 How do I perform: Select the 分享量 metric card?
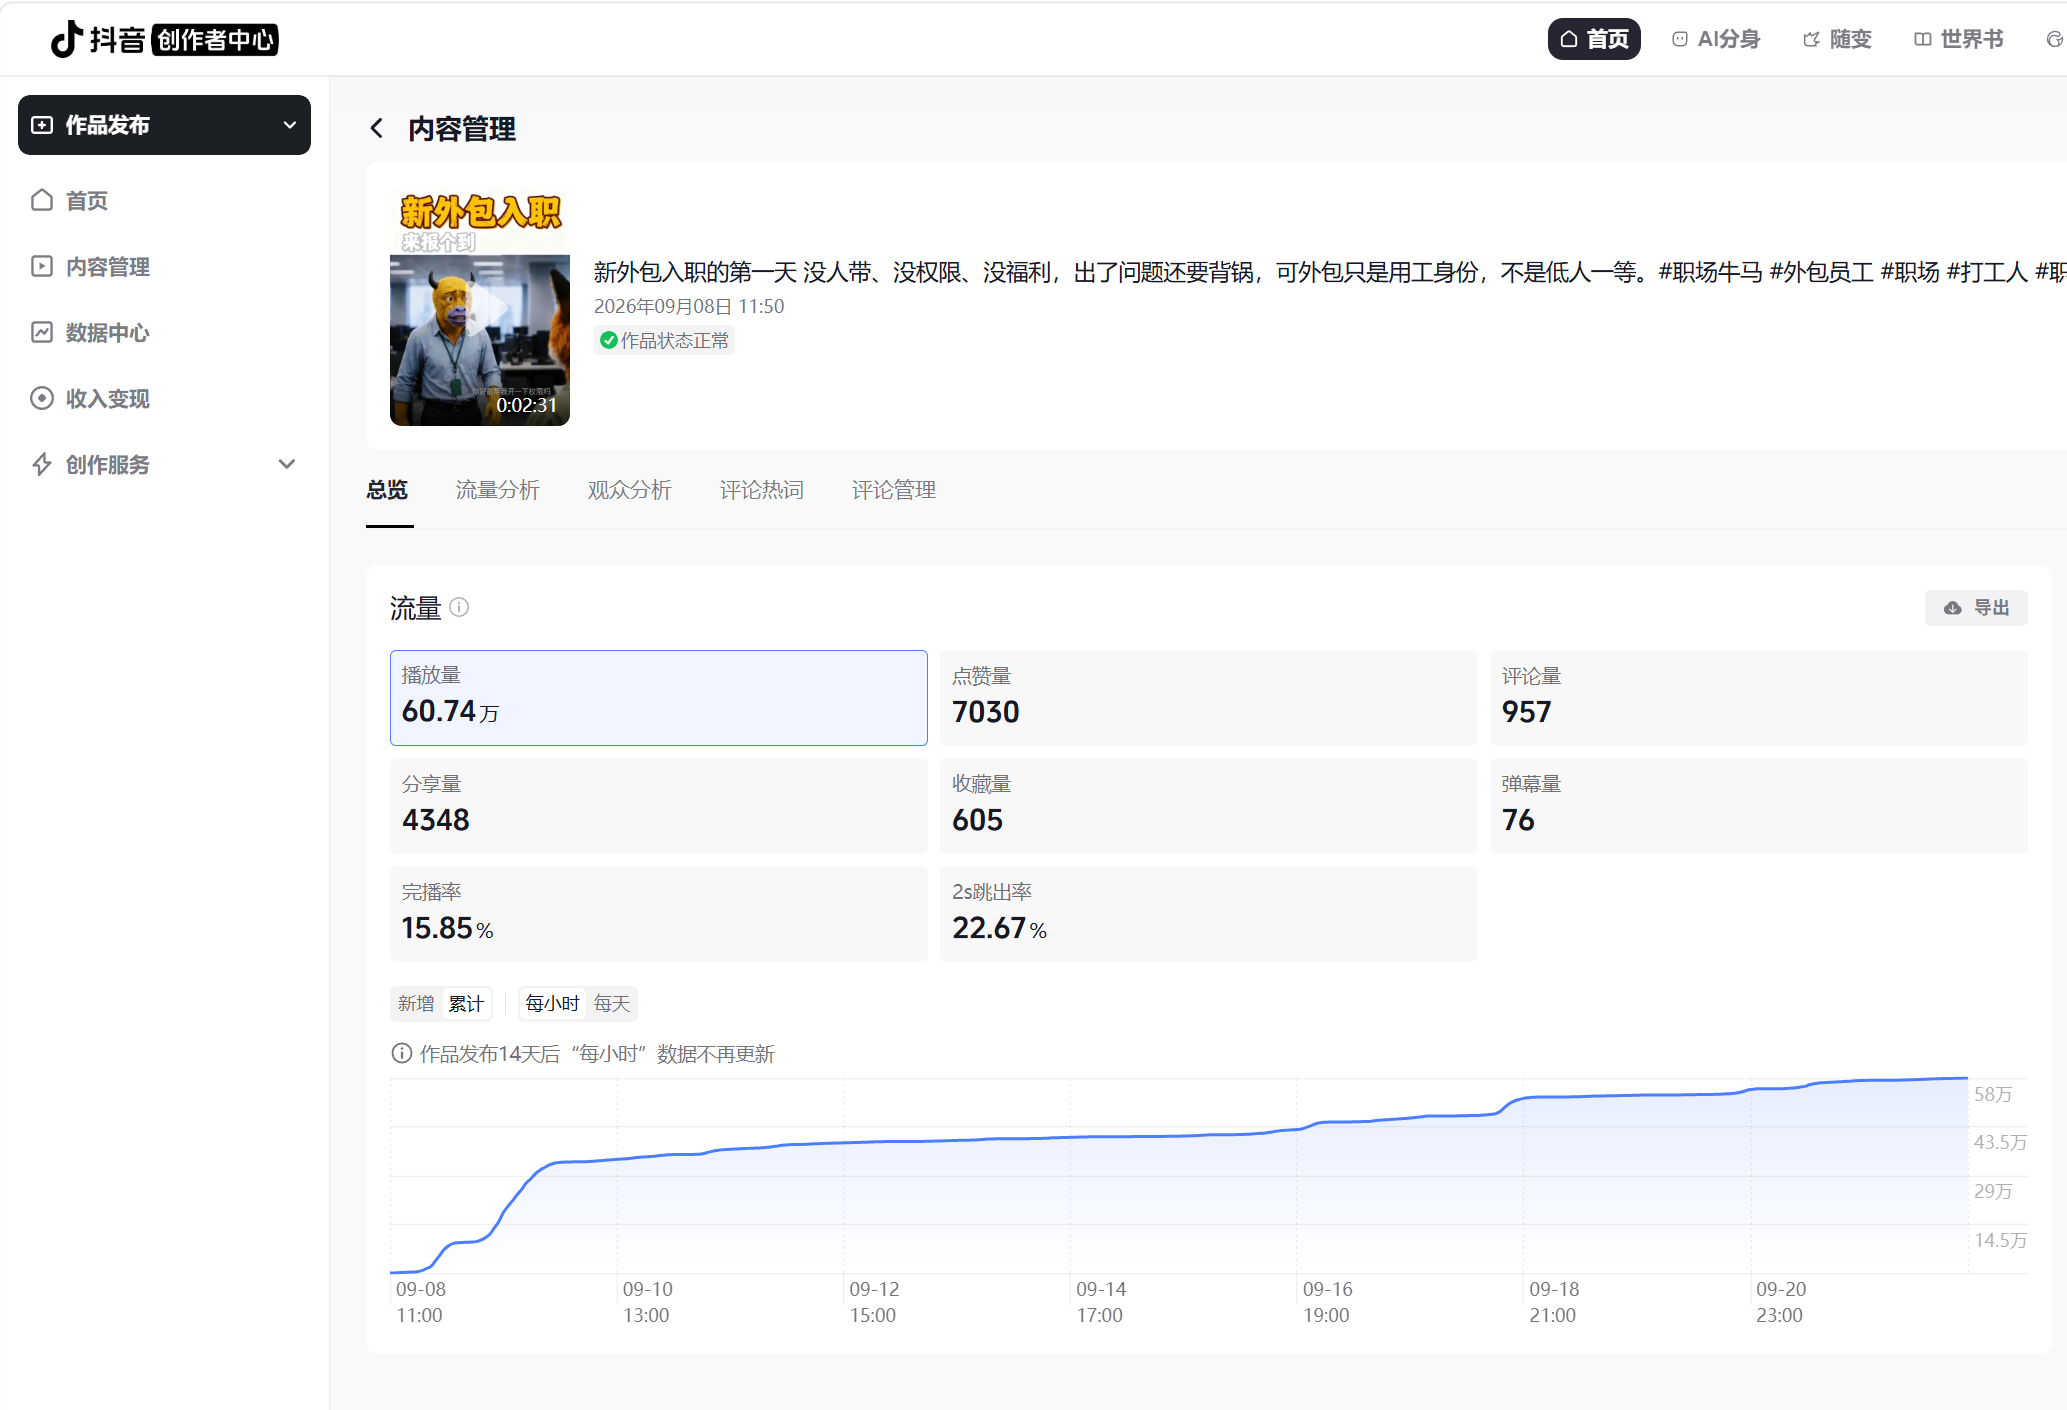(x=659, y=806)
